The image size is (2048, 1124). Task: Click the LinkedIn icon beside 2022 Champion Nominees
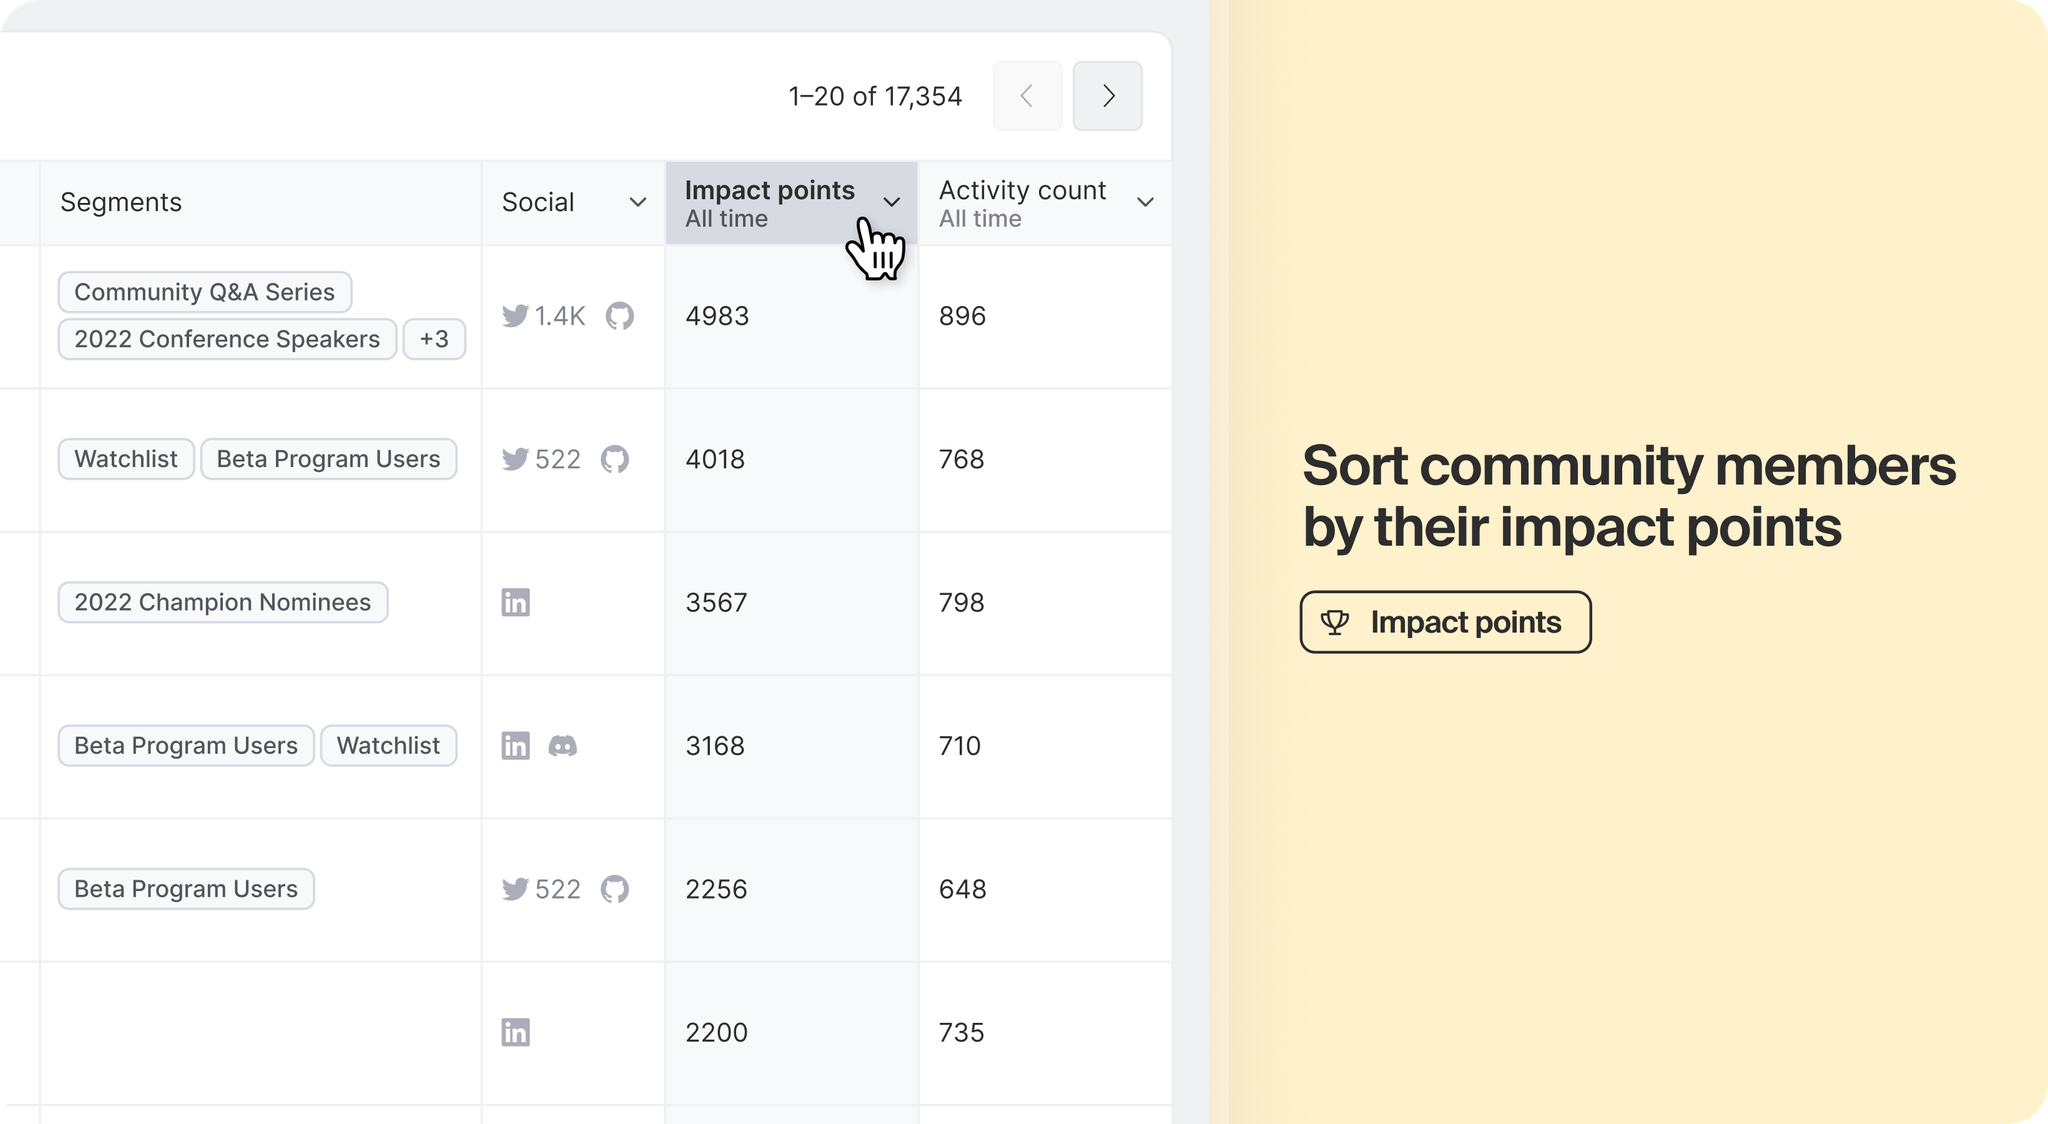[x=515, y=603]
